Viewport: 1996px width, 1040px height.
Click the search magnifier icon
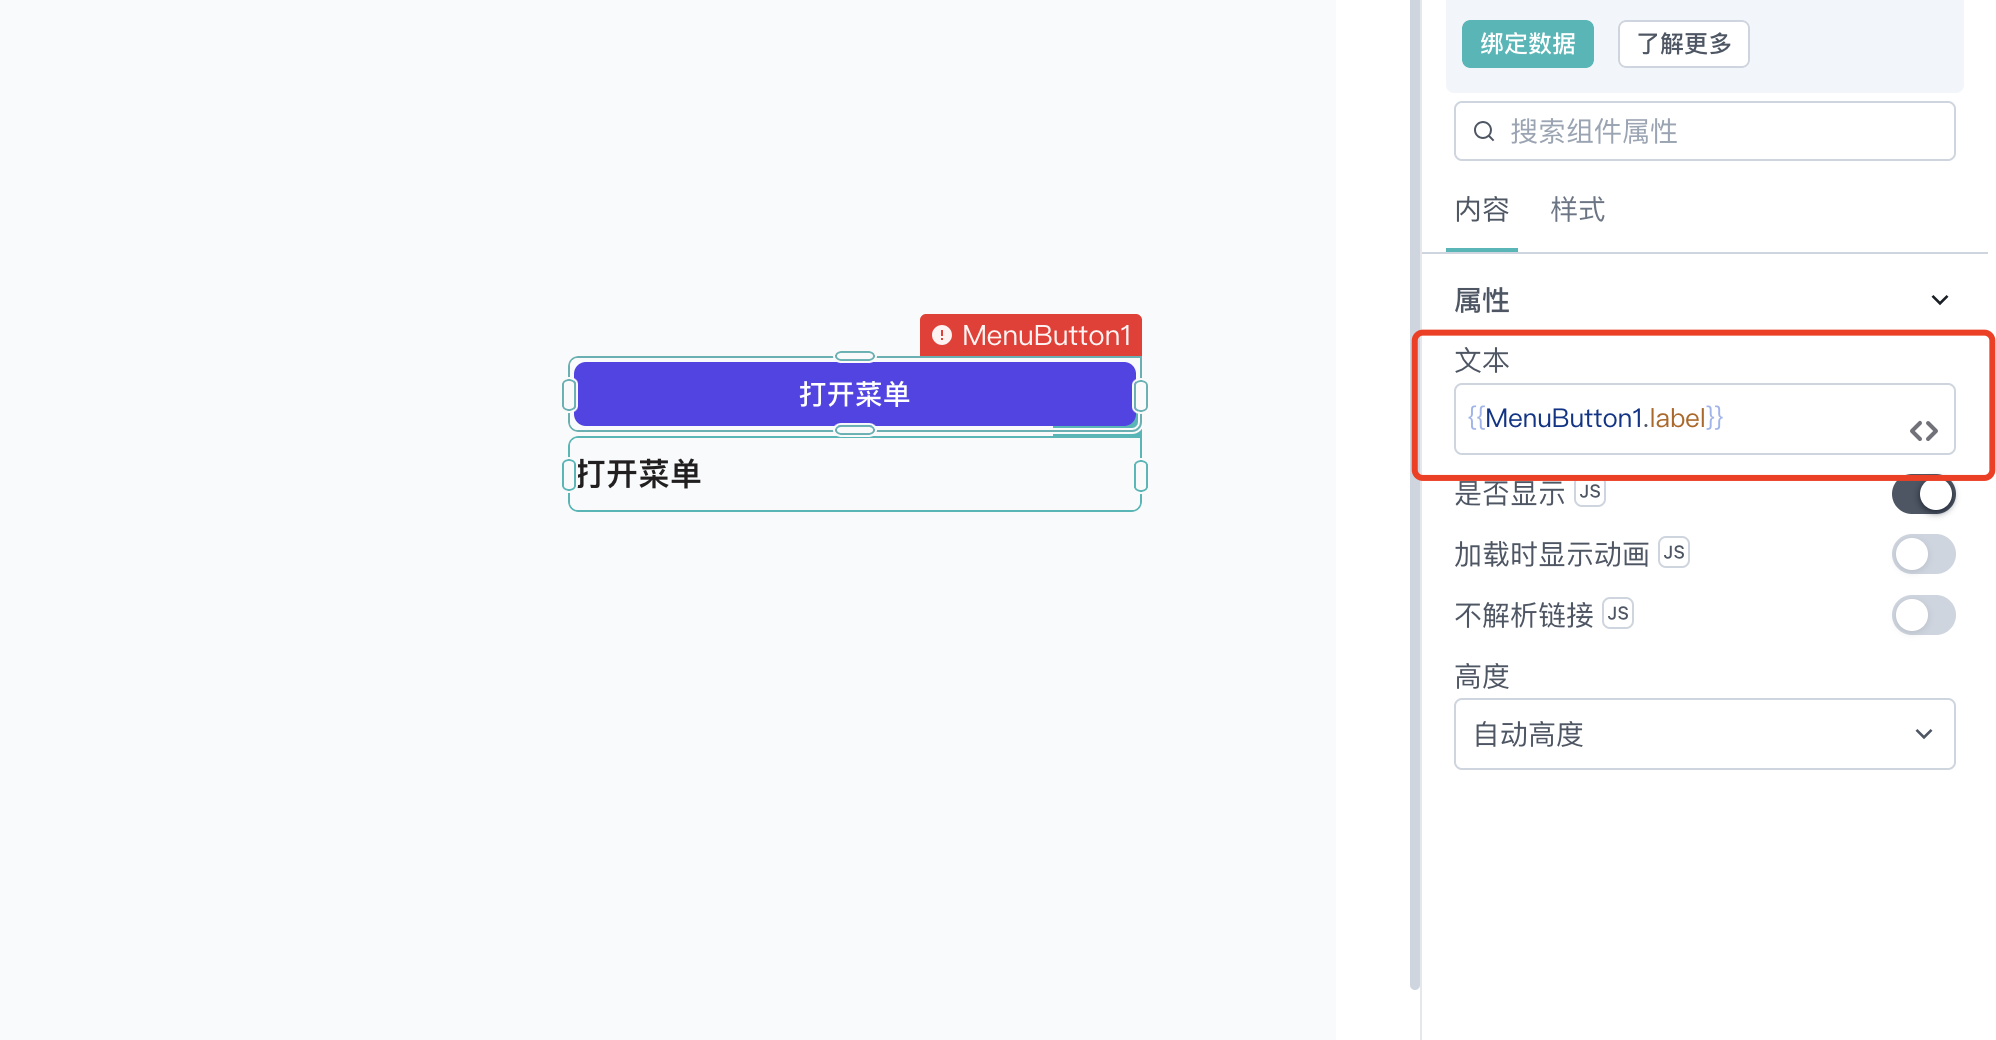(1484, 131)
